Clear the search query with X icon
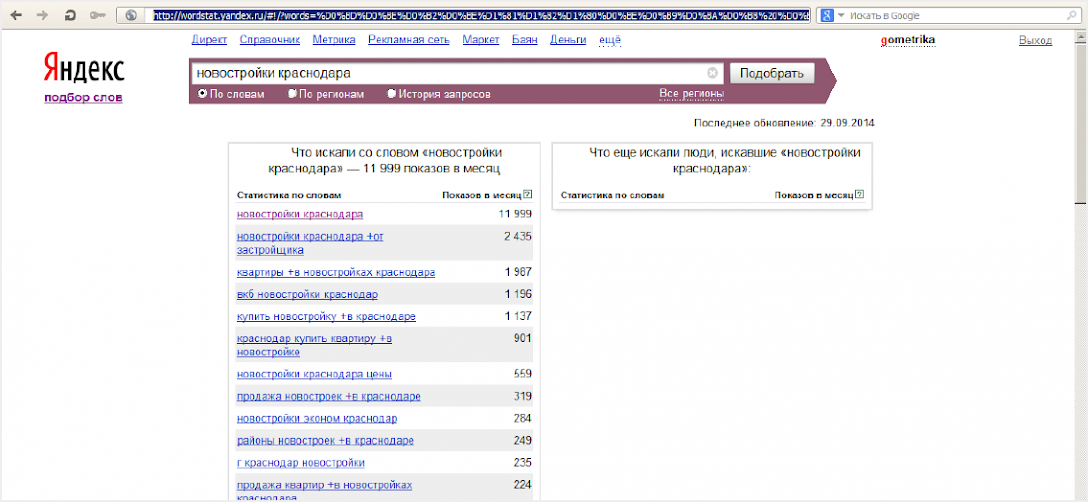The image size is (1088, 502). [712, 73]
